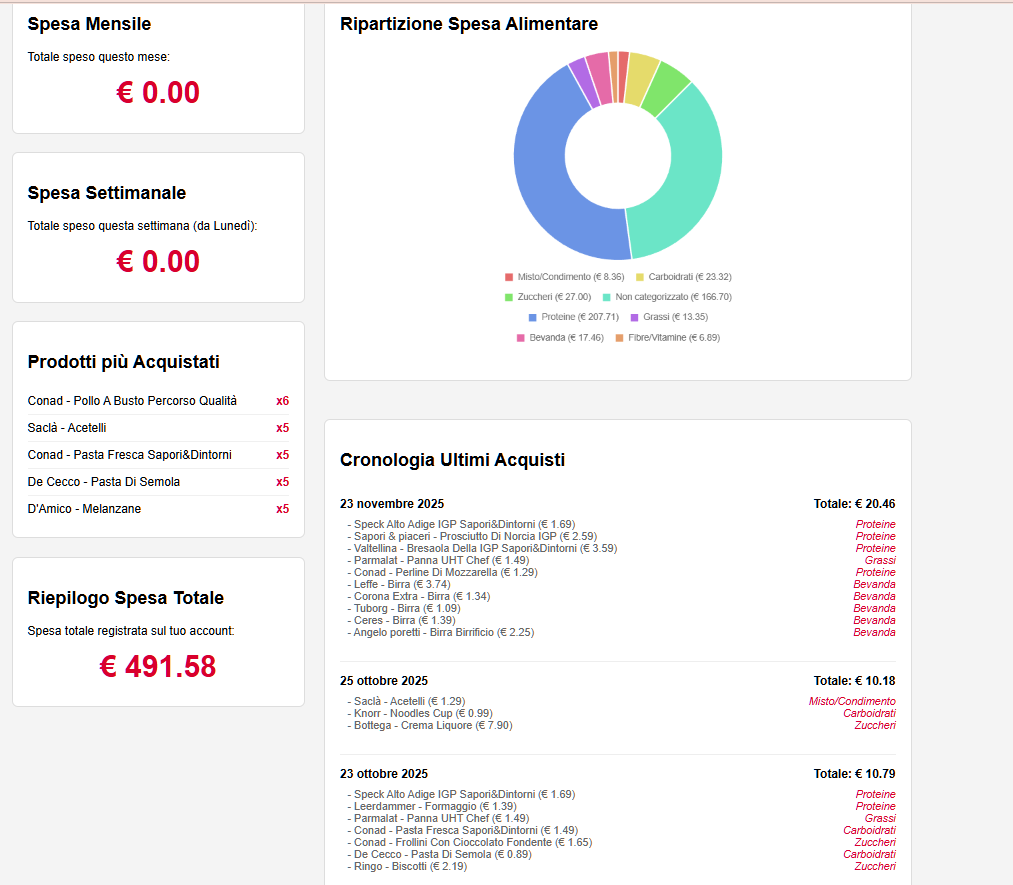Click the red Misto/Condimento legend swatch

click(509, 277)
